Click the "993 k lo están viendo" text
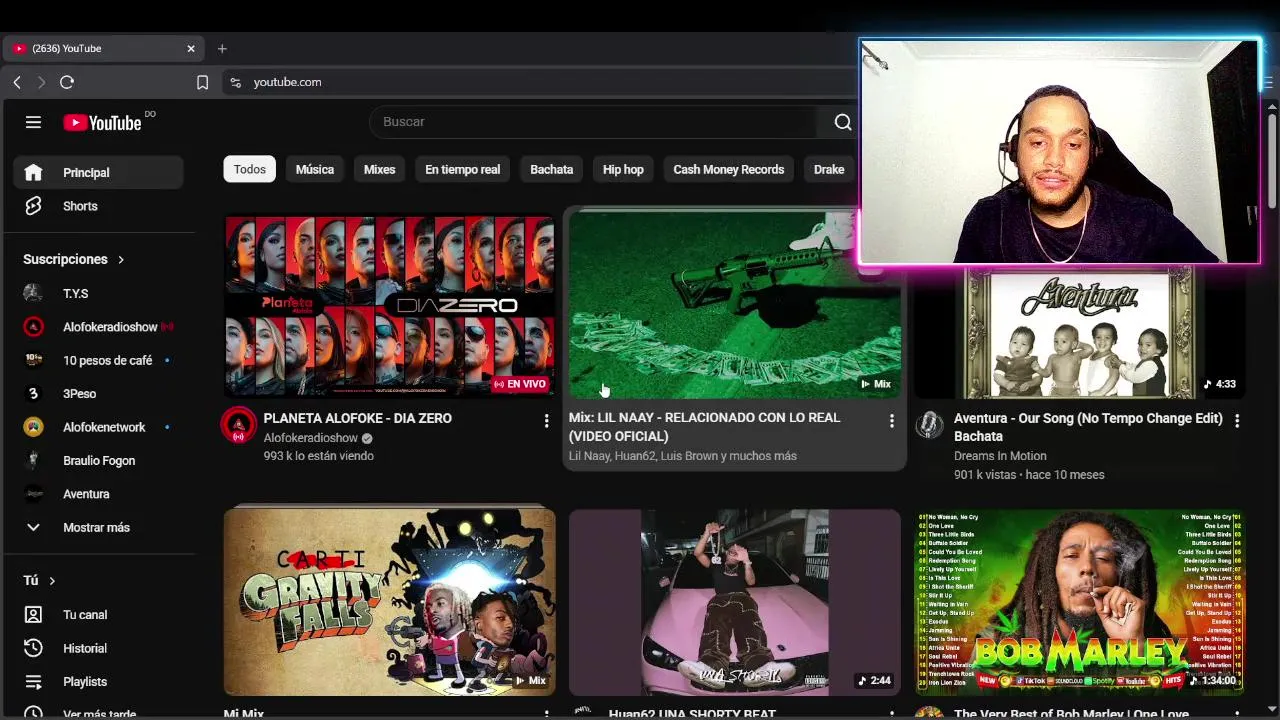 tap(318, 456)
